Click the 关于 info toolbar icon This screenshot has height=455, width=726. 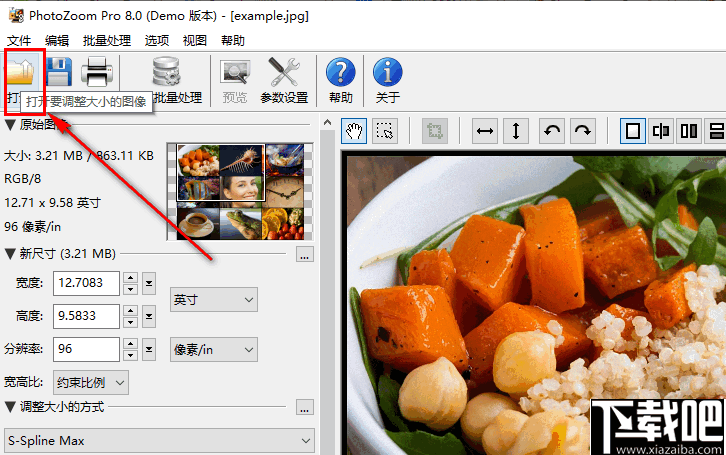click(x=388, y=72)
